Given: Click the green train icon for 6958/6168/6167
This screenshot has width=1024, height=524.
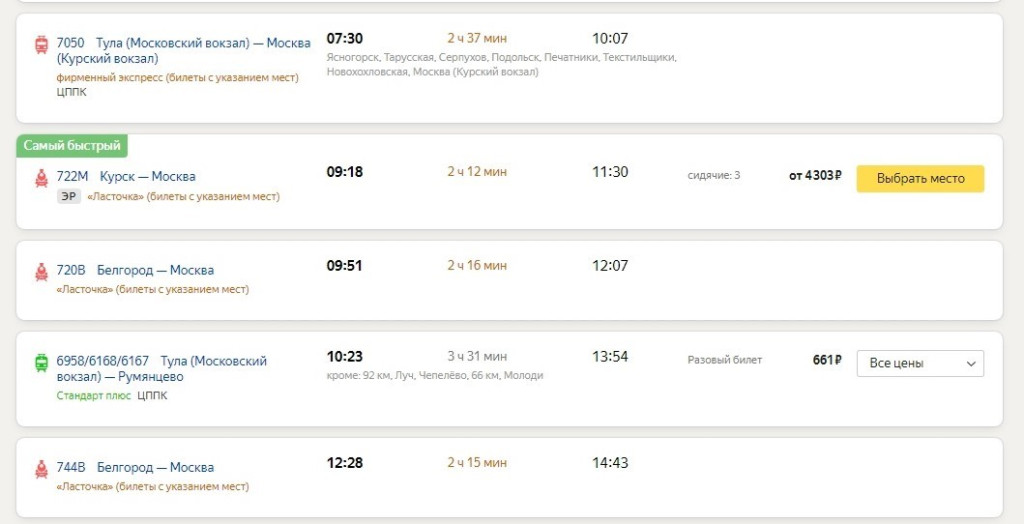Looking at the screenshot, I should coord(41,362).
